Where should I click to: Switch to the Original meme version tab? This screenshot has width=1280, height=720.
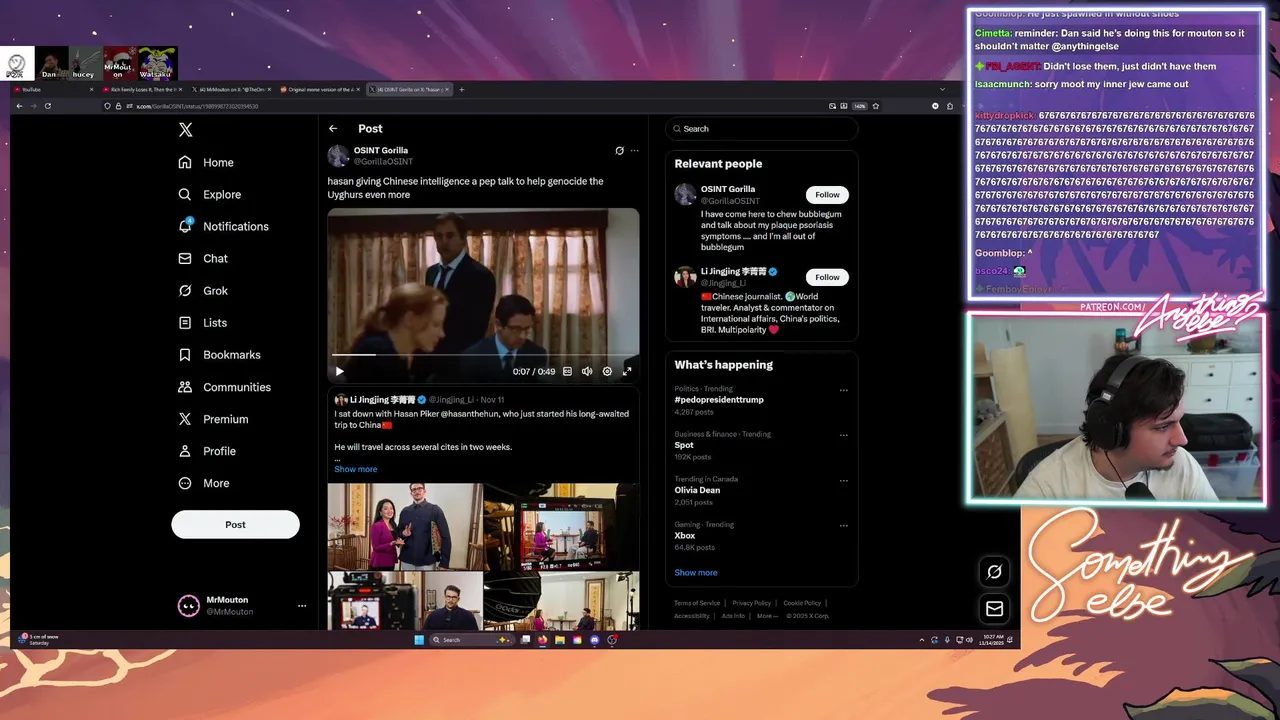tap(318, 90)
